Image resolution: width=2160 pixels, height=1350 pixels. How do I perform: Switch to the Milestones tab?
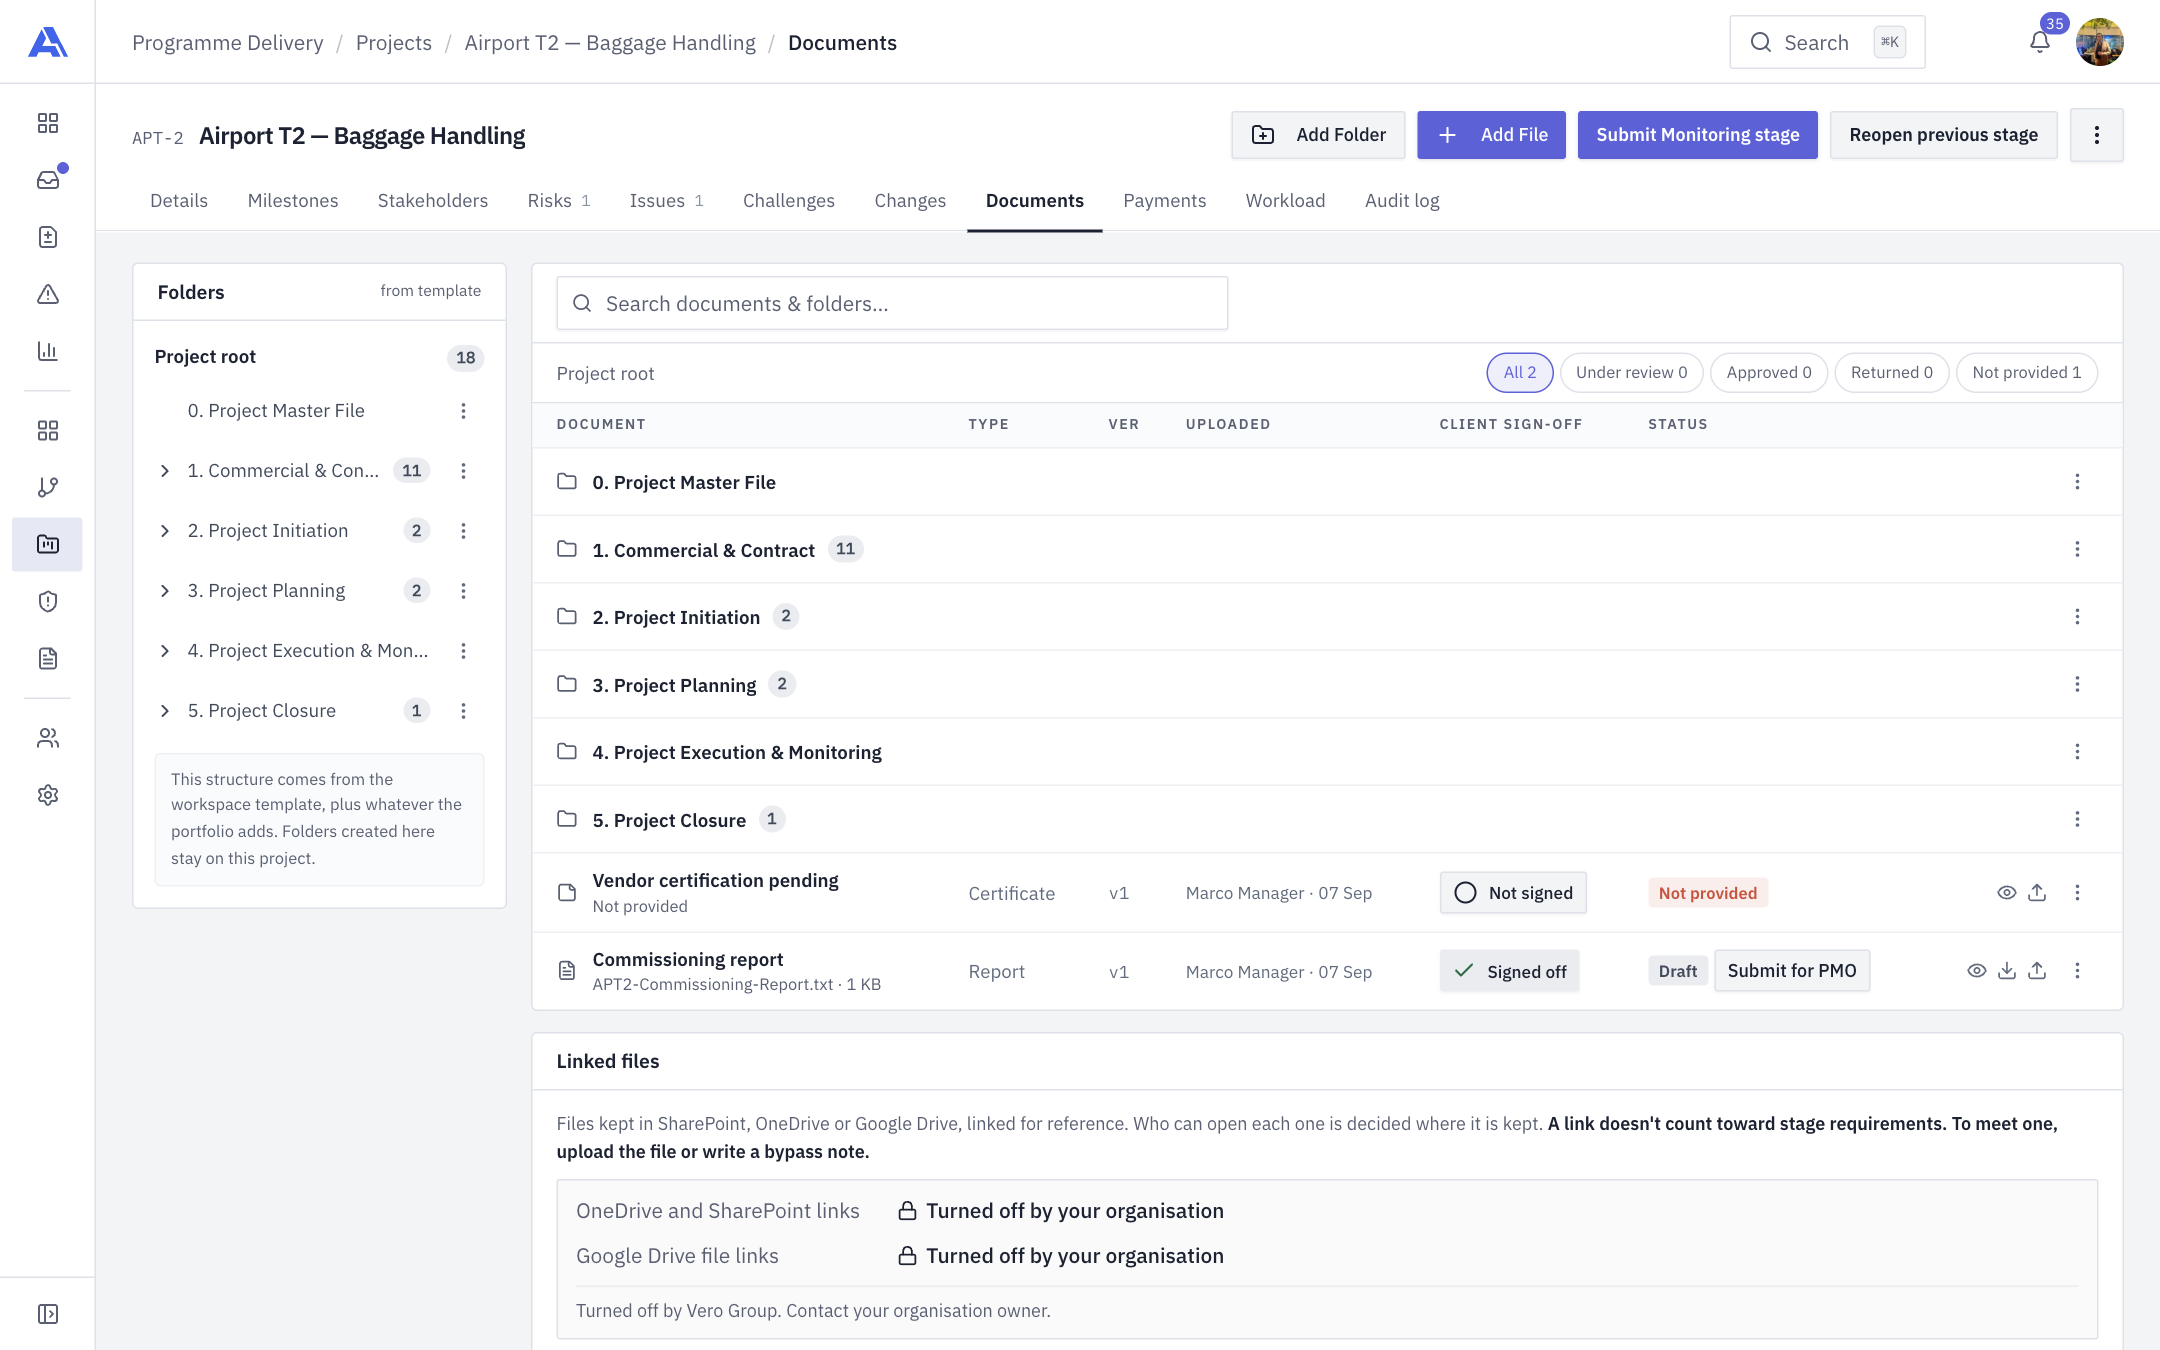(293, 201)
